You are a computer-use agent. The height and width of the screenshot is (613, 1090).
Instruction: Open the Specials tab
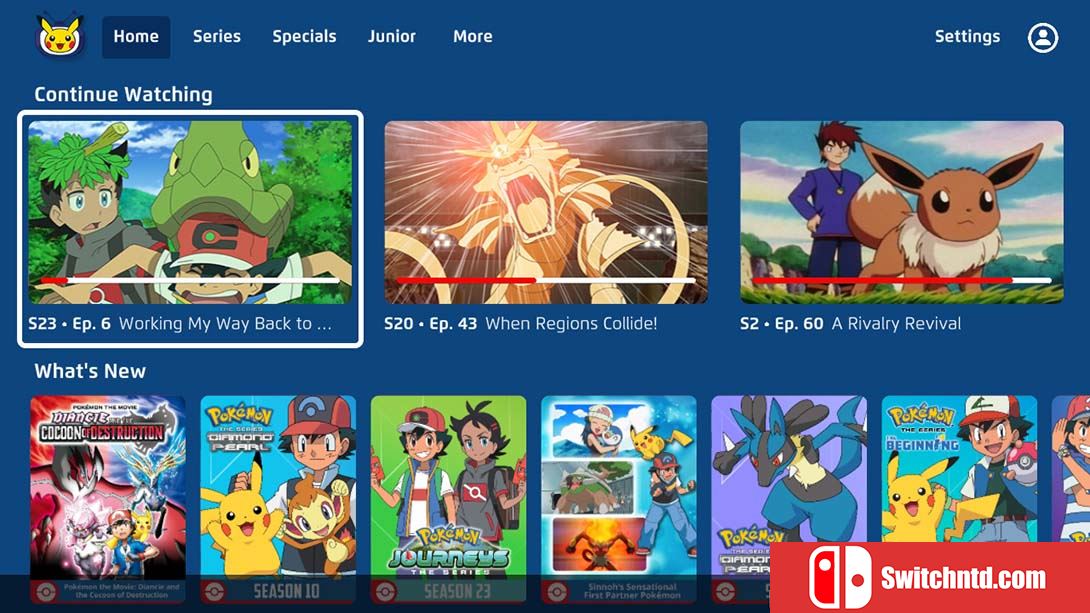[304, 37]
